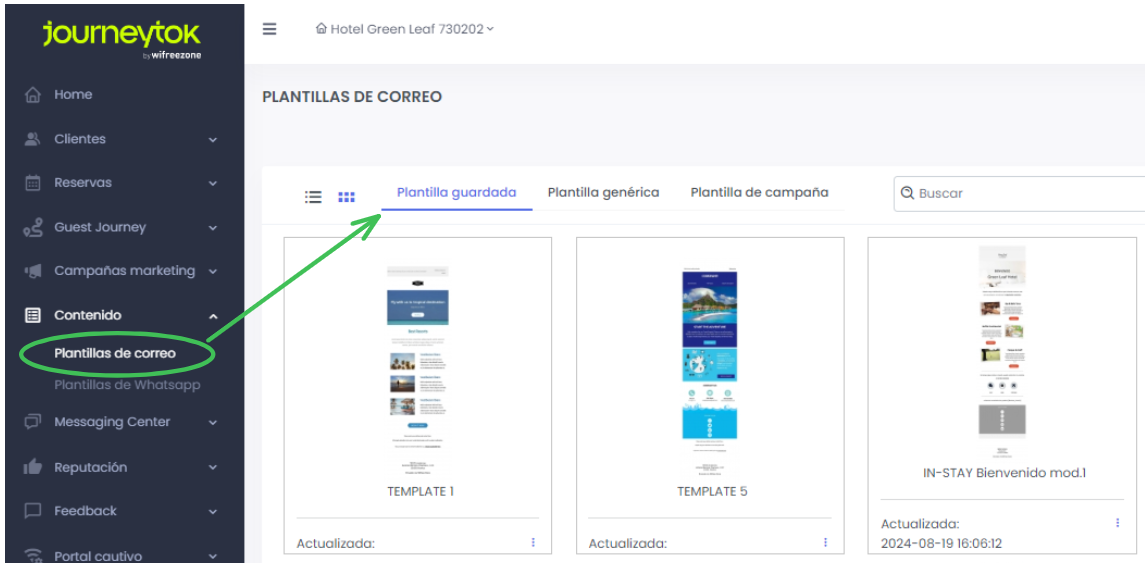The height and width of the screenshot is (563, 1145).
Task: Switch to list view icon
Action: pyautogui.click(x=313, y=197)
